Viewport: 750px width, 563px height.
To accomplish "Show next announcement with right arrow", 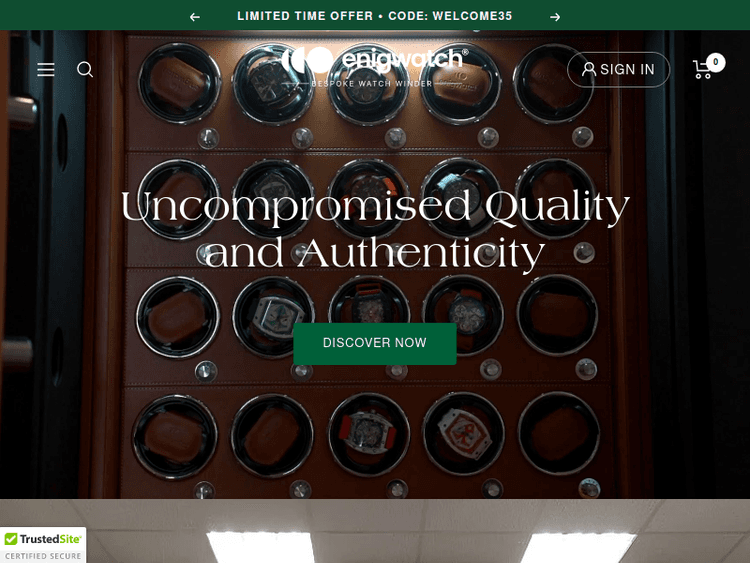I will coord(555,17).
